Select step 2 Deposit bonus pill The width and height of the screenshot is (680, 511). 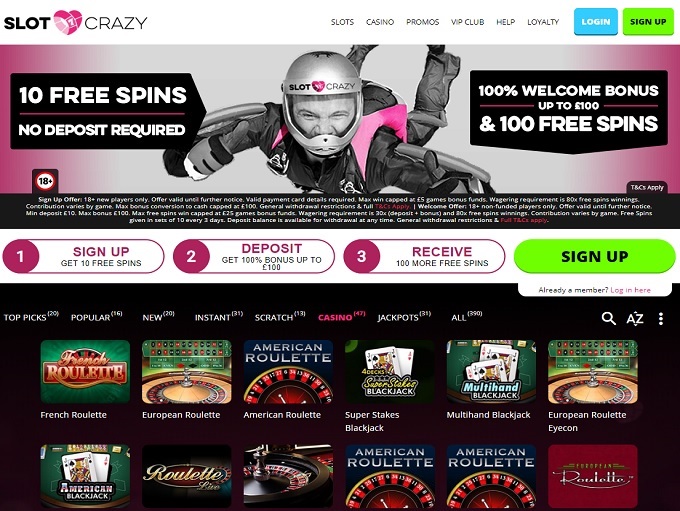coord(254,256)
